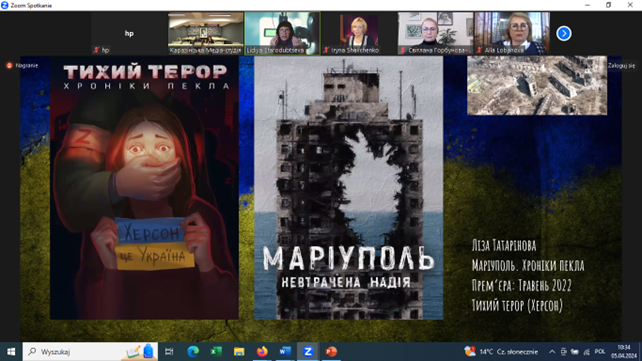Click the Wyszukaj search box
This screenshot has height=361, width=642.
point(90,352)
